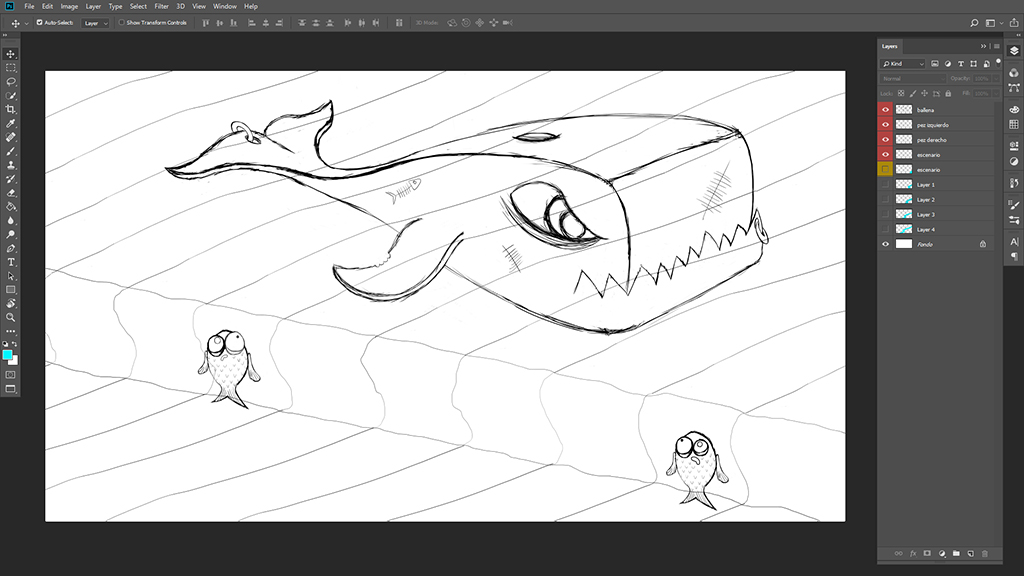Viewport: 1024px width, 576px height.
Task: Show Layer 1 visibility
Action: pyautogui.click(x=885, y=185)
